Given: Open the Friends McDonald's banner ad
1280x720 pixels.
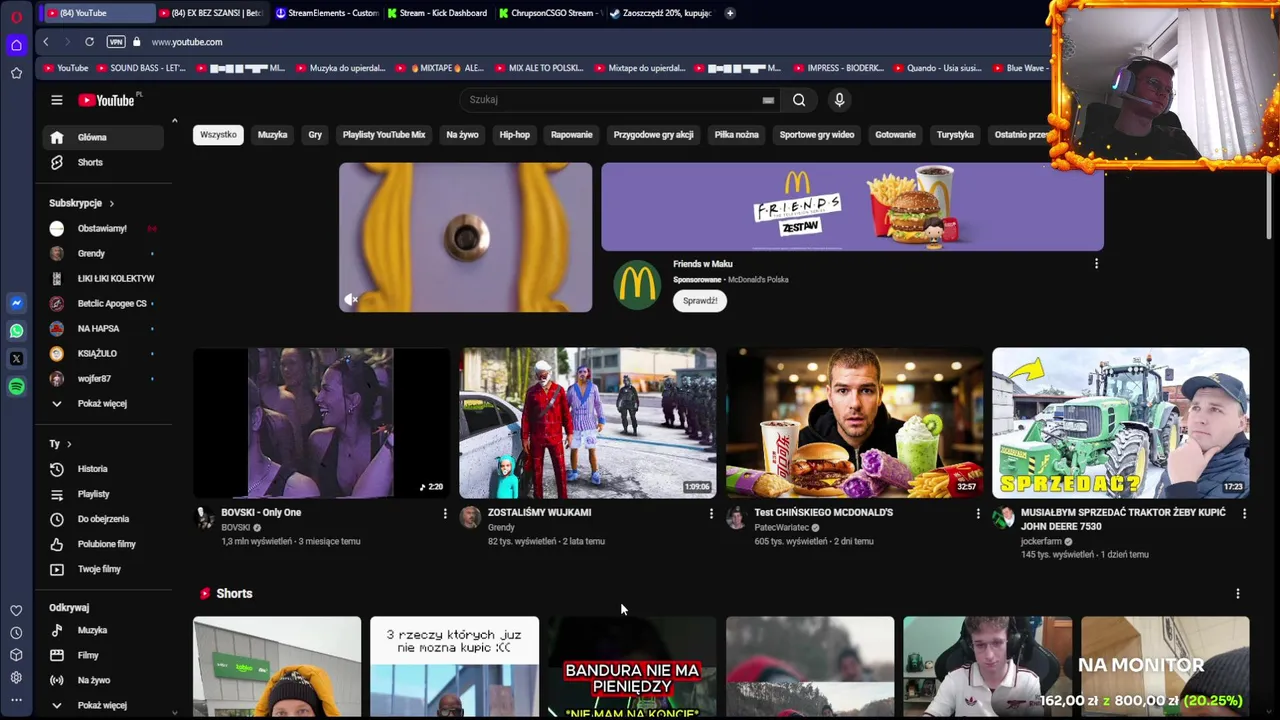Looking at the screenshot, I should (852, 207).
